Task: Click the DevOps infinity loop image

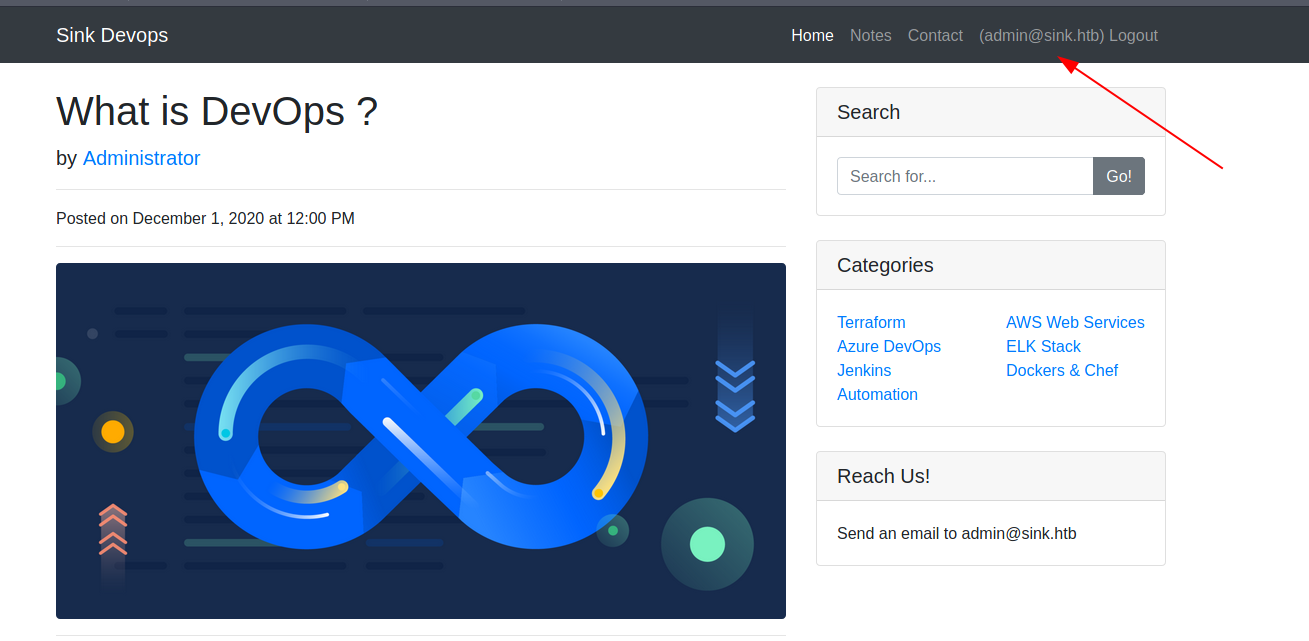Action: [x=420, y=440]
